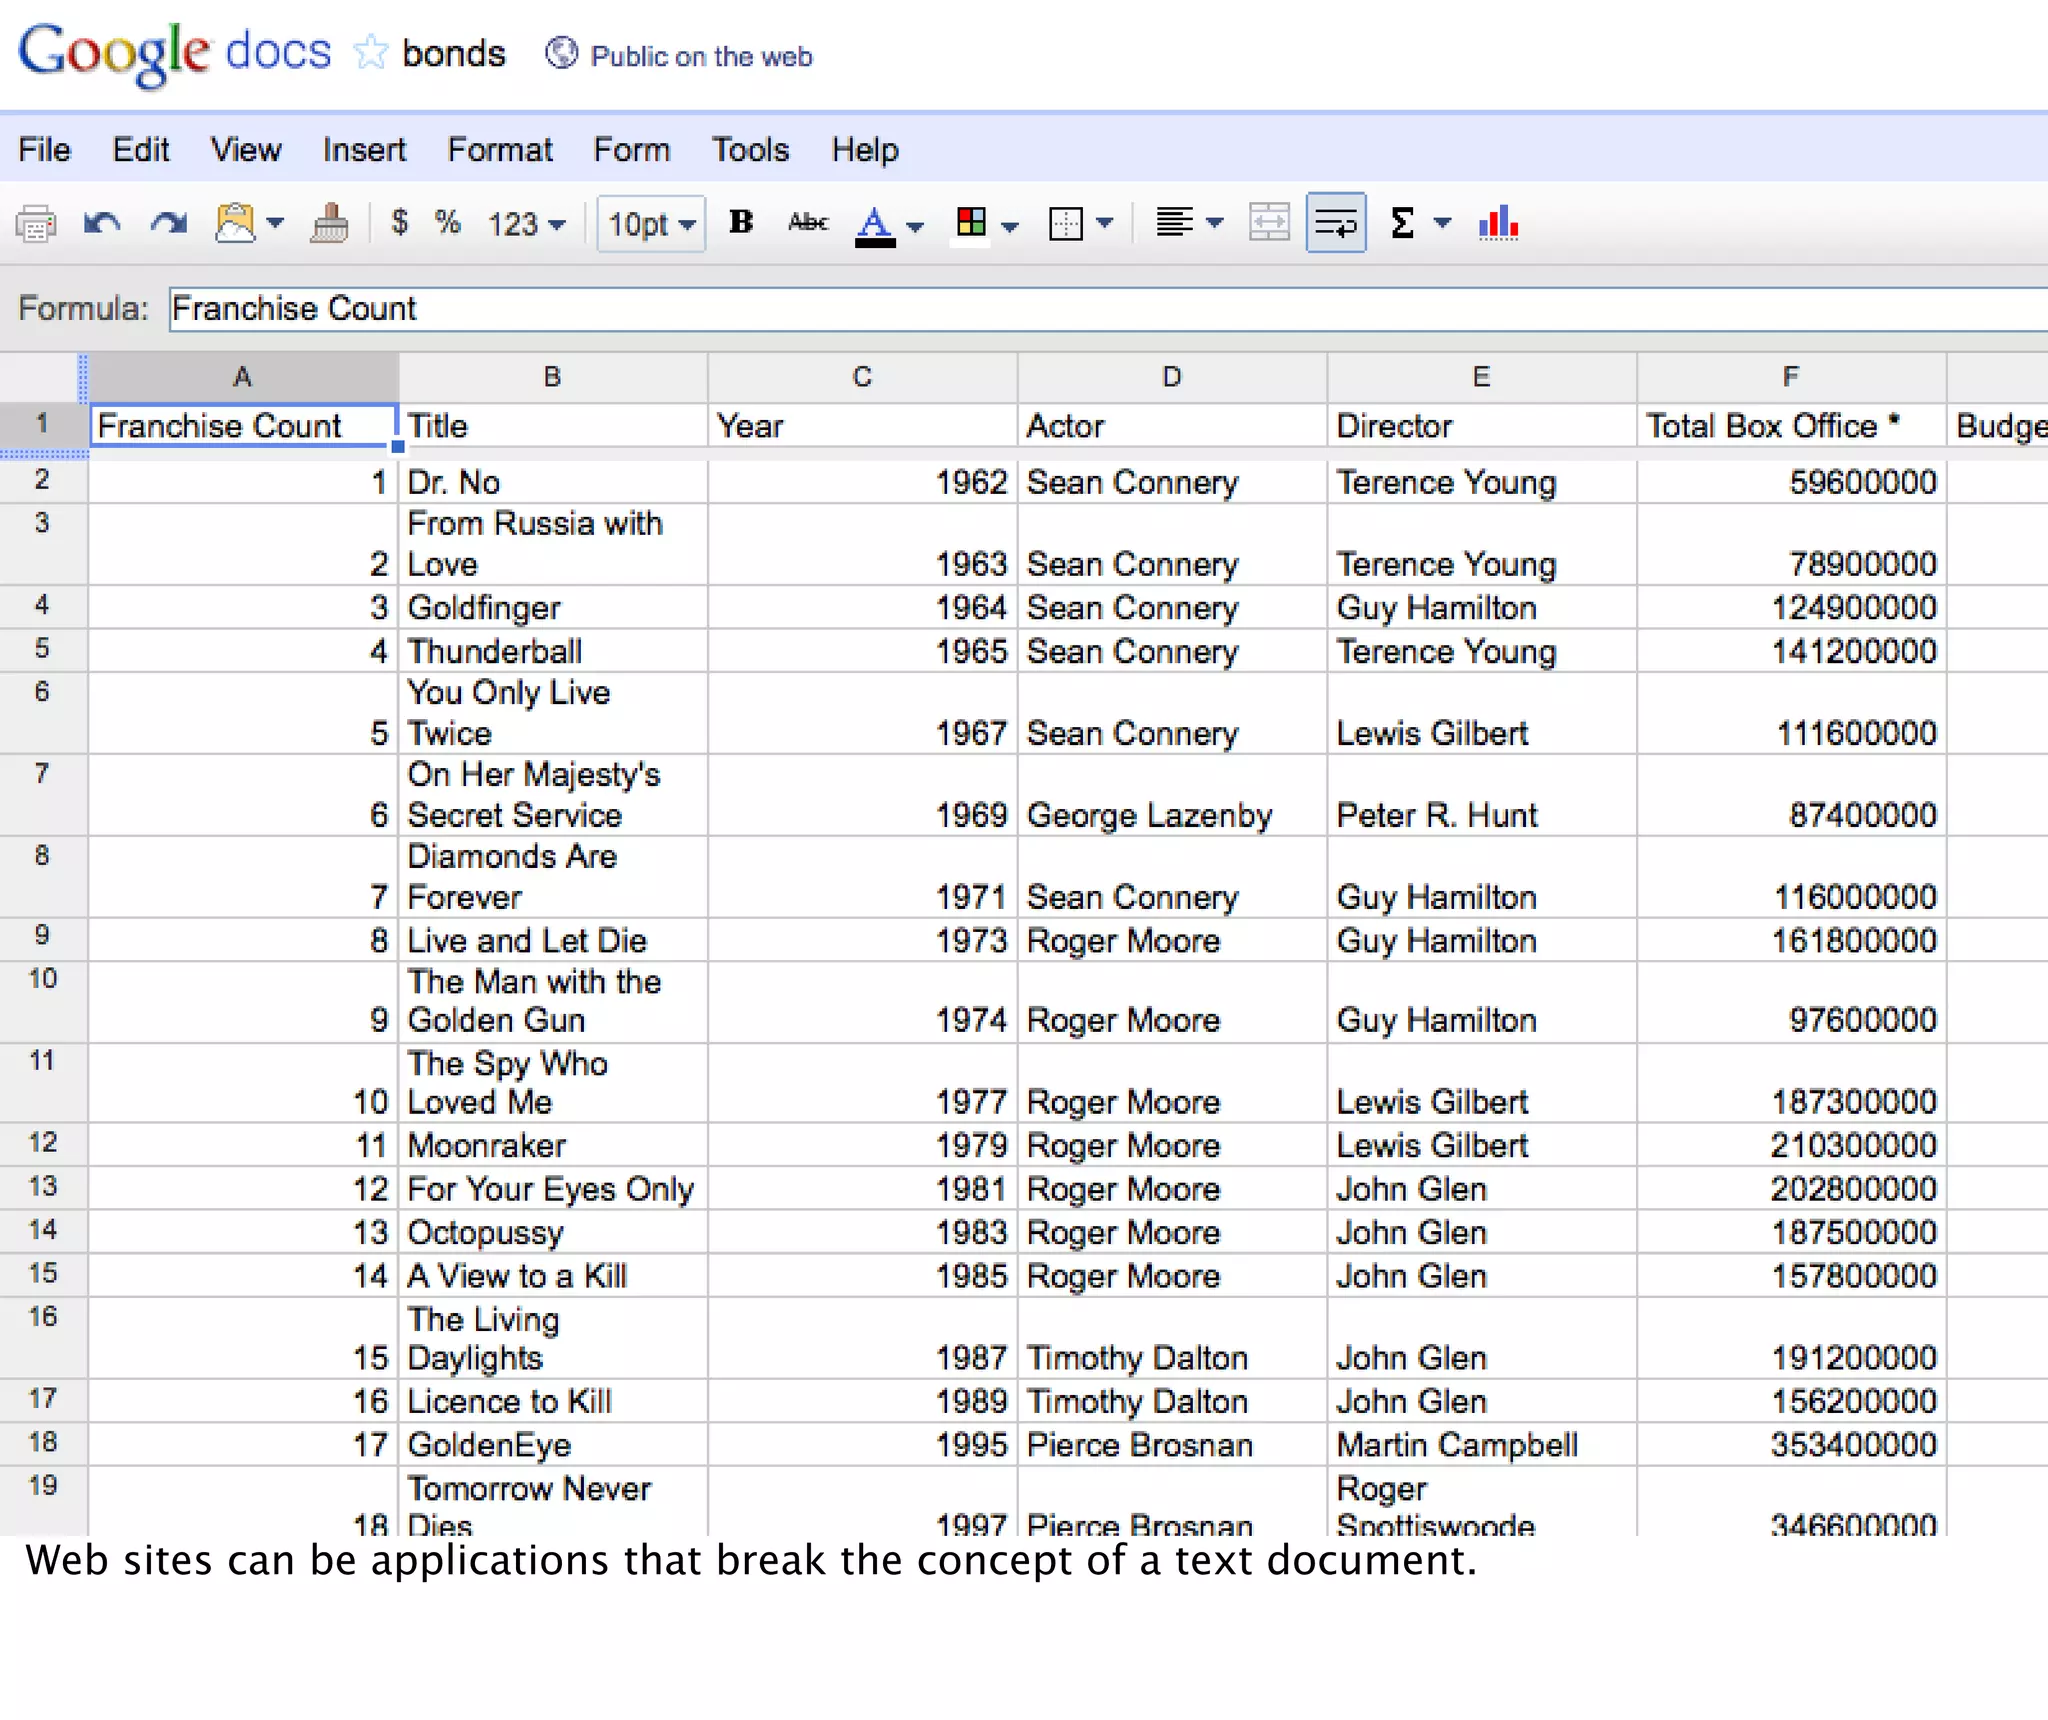Toggle wrap text button
The height and width of the screenshot is (1720, 2048).
point(1336,223)
